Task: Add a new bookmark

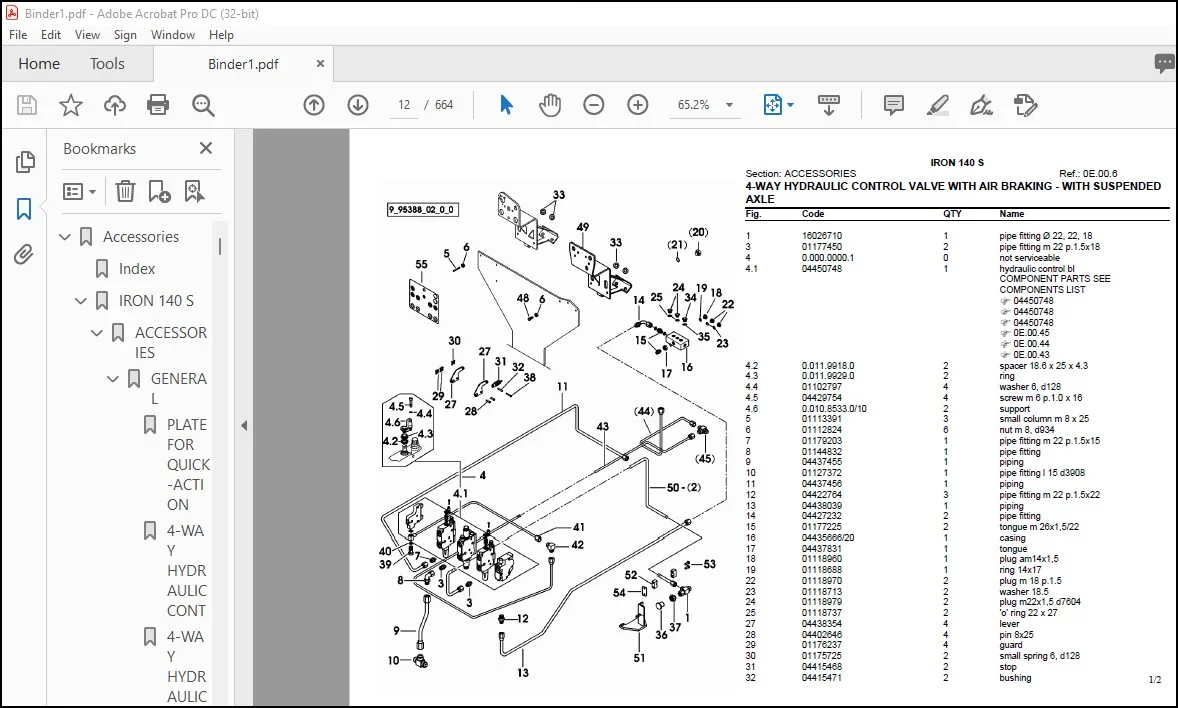Action: coord(159,192)
